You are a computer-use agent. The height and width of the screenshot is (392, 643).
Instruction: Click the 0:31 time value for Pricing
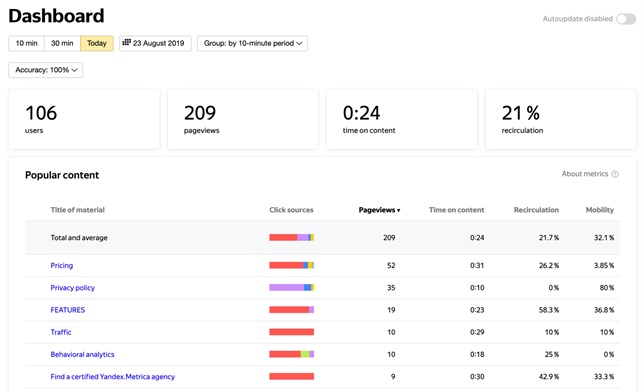[x=477, y=265]
